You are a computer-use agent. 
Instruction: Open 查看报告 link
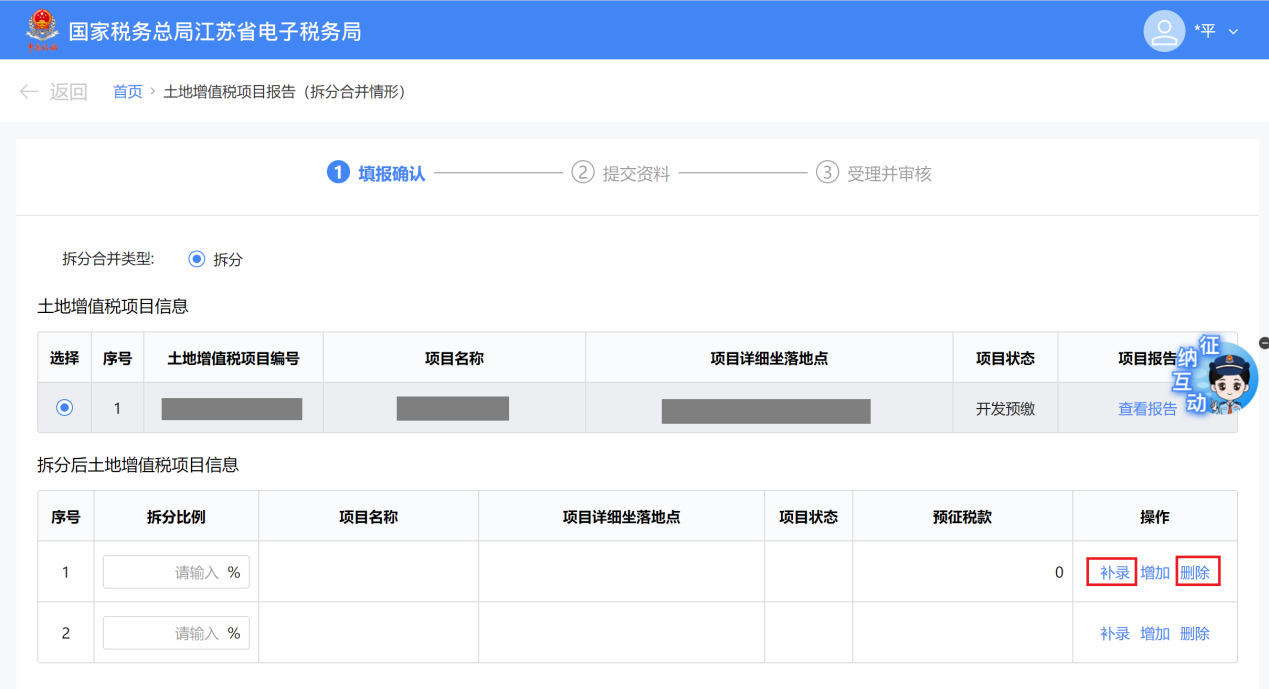(1147, 408)
